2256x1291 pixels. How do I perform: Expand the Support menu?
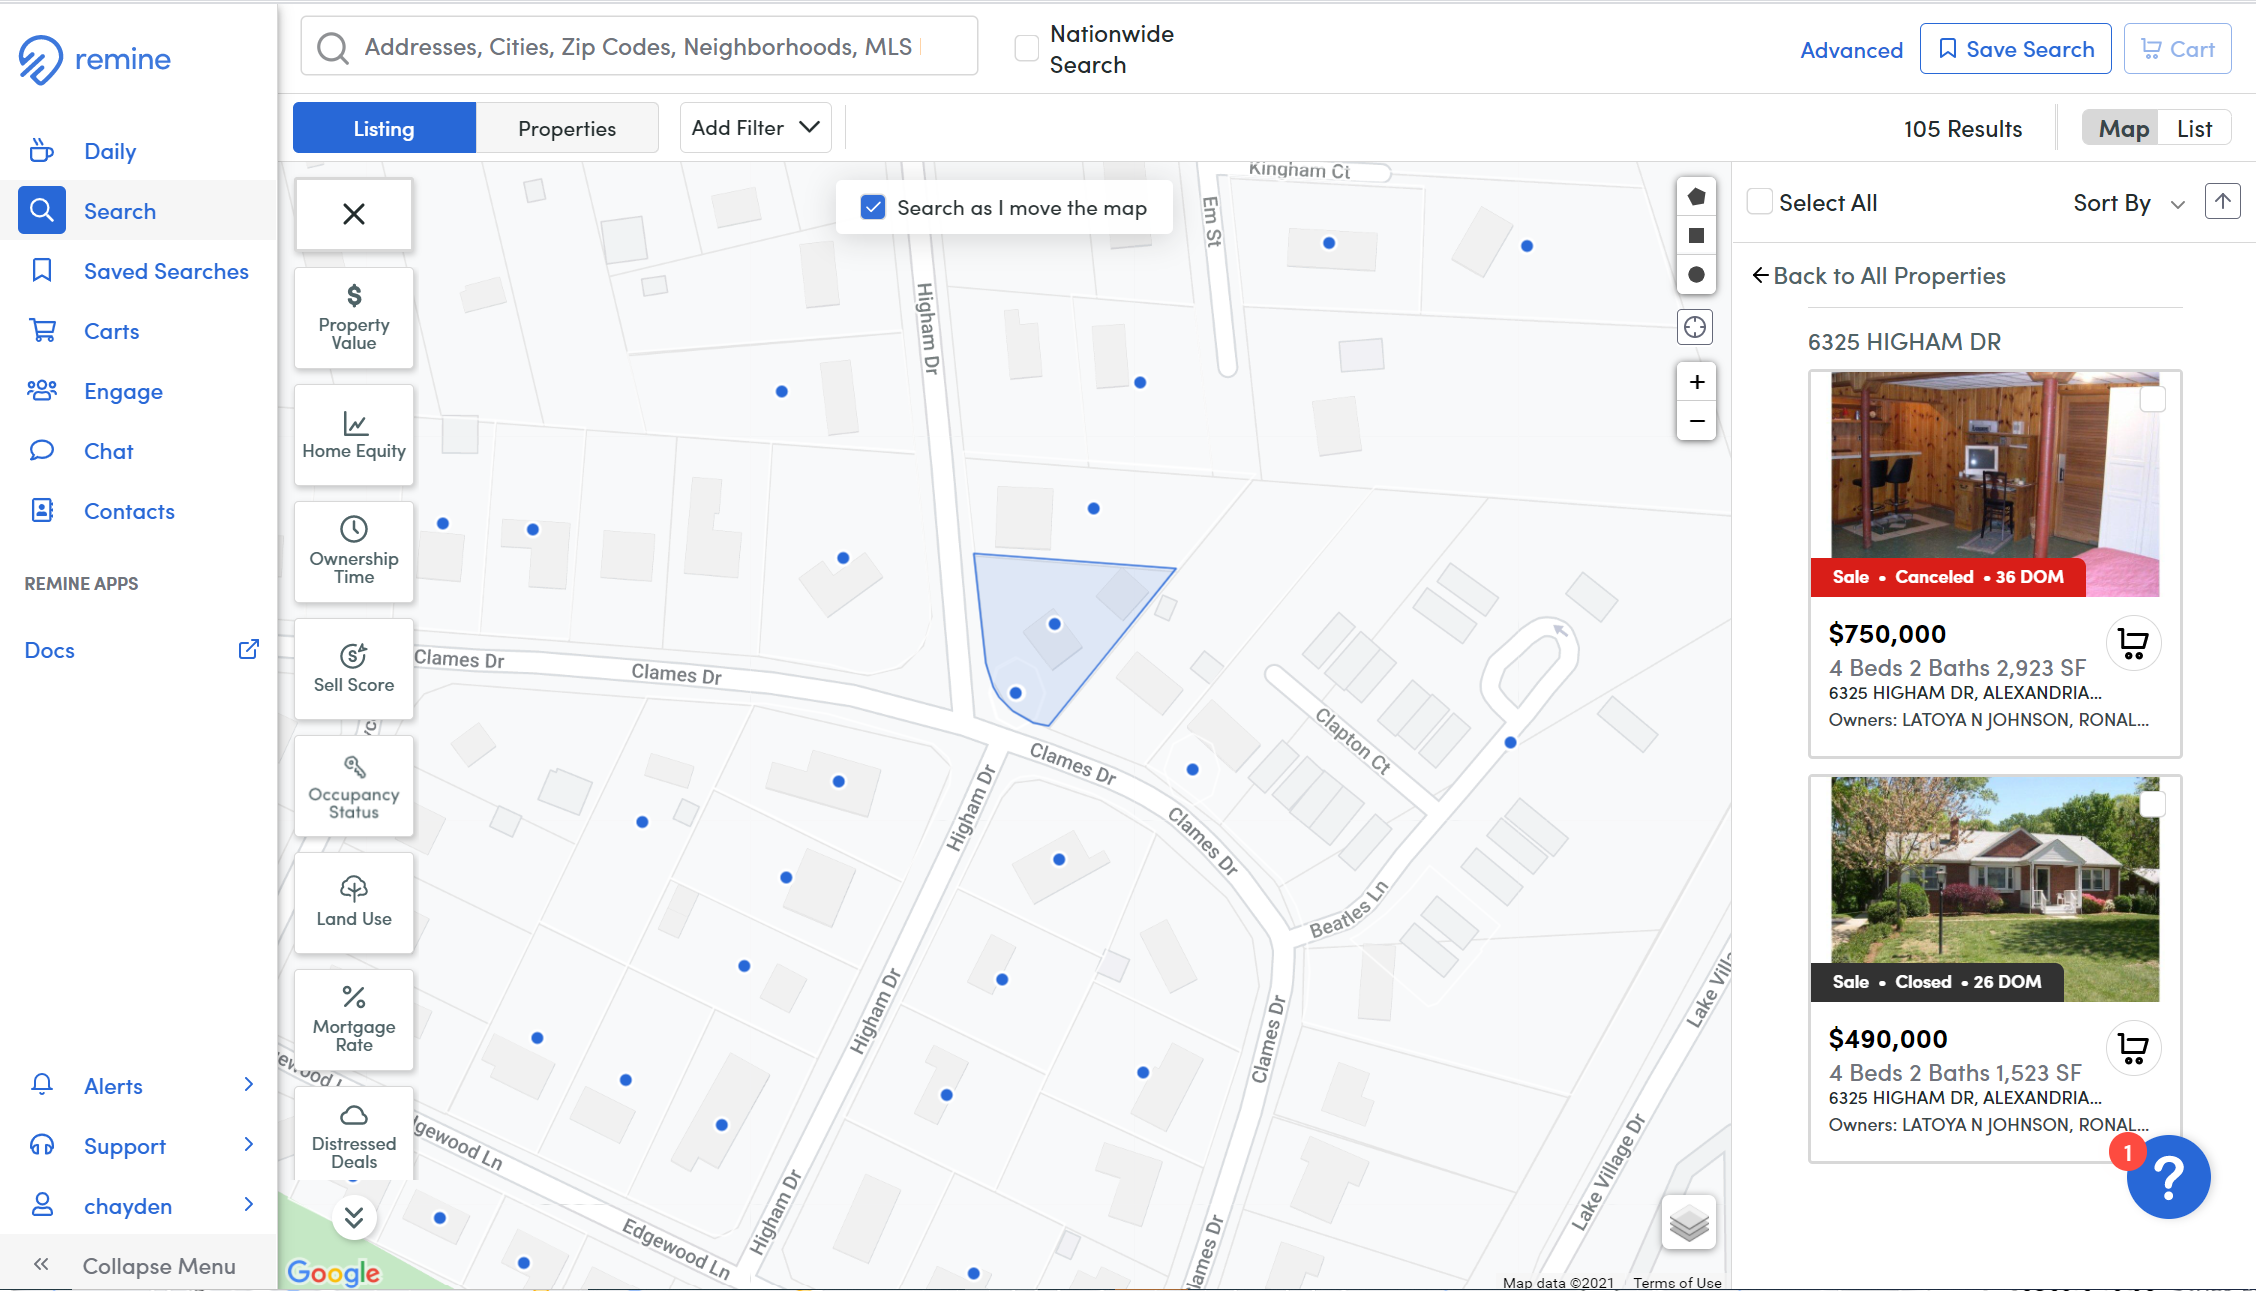pyautogui.click(x=140, y=1146)
